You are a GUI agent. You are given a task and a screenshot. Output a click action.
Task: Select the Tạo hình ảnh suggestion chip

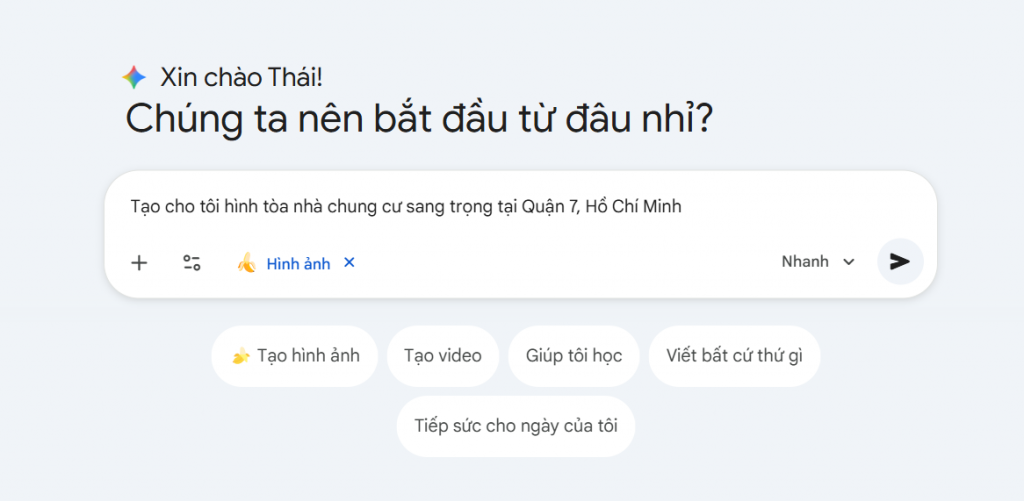[x=294, y=356]
